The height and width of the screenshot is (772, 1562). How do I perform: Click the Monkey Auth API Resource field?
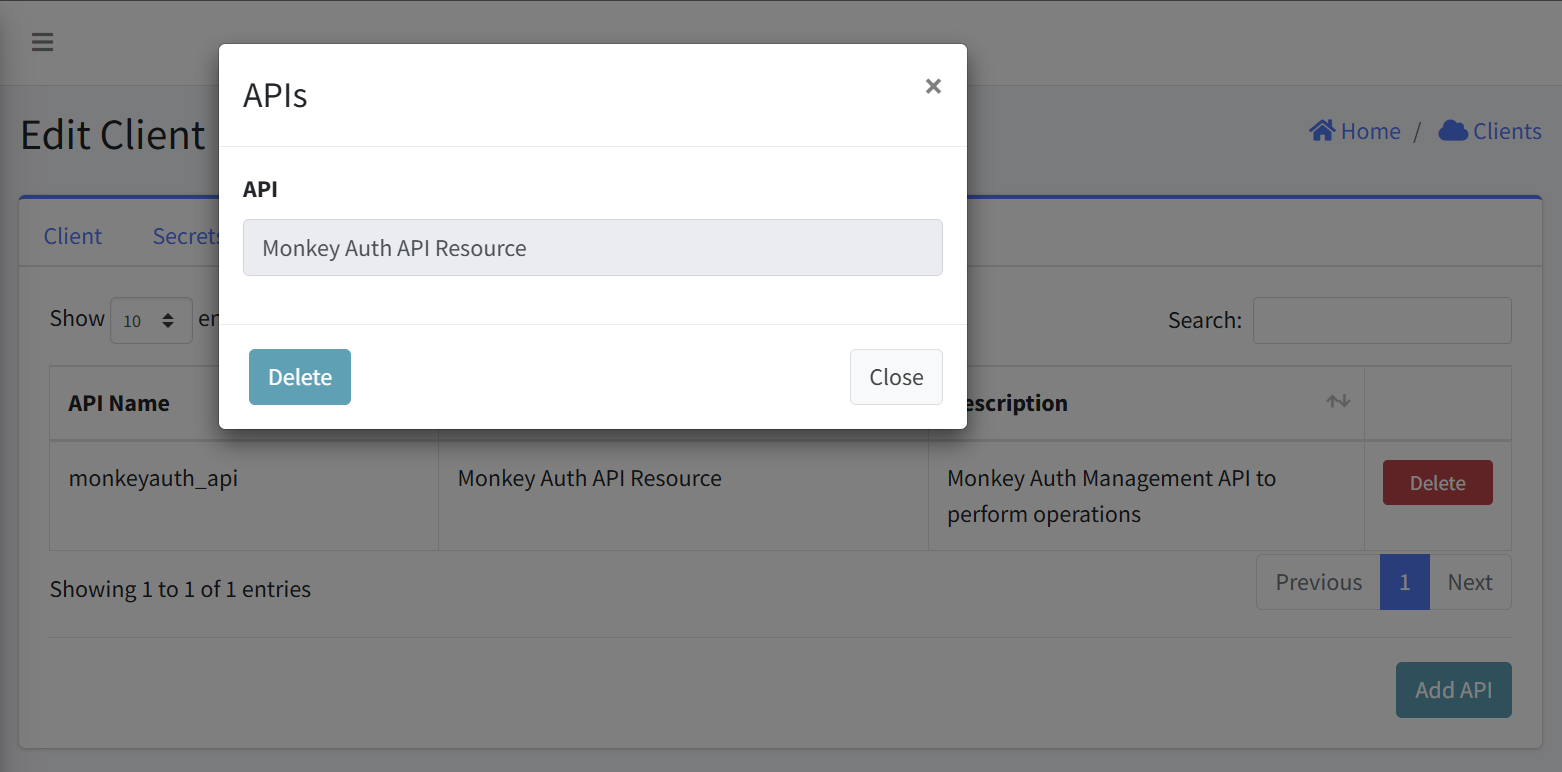pyautogui.click(x=593, y=248)
